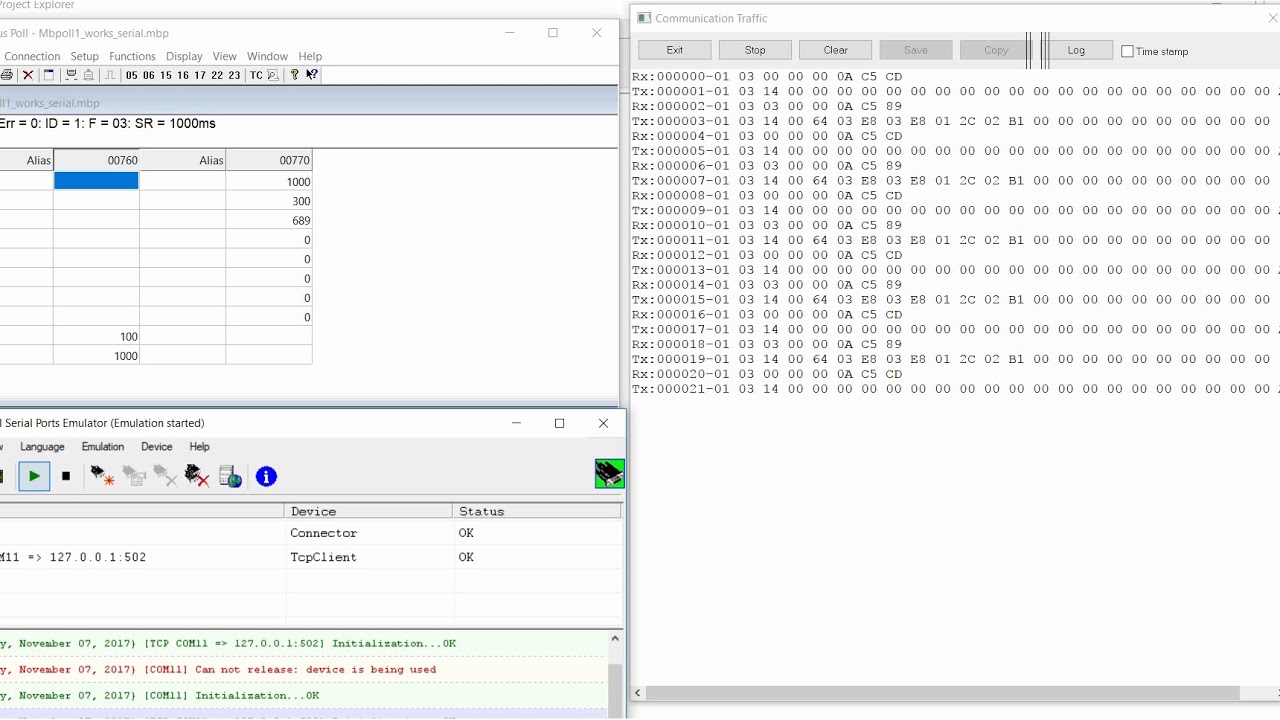Select the highlighted blue cell under 00760
Image resolution: width=1280 pixels, height=720 pixels.
pyautogui.click(x=96, y=181)
